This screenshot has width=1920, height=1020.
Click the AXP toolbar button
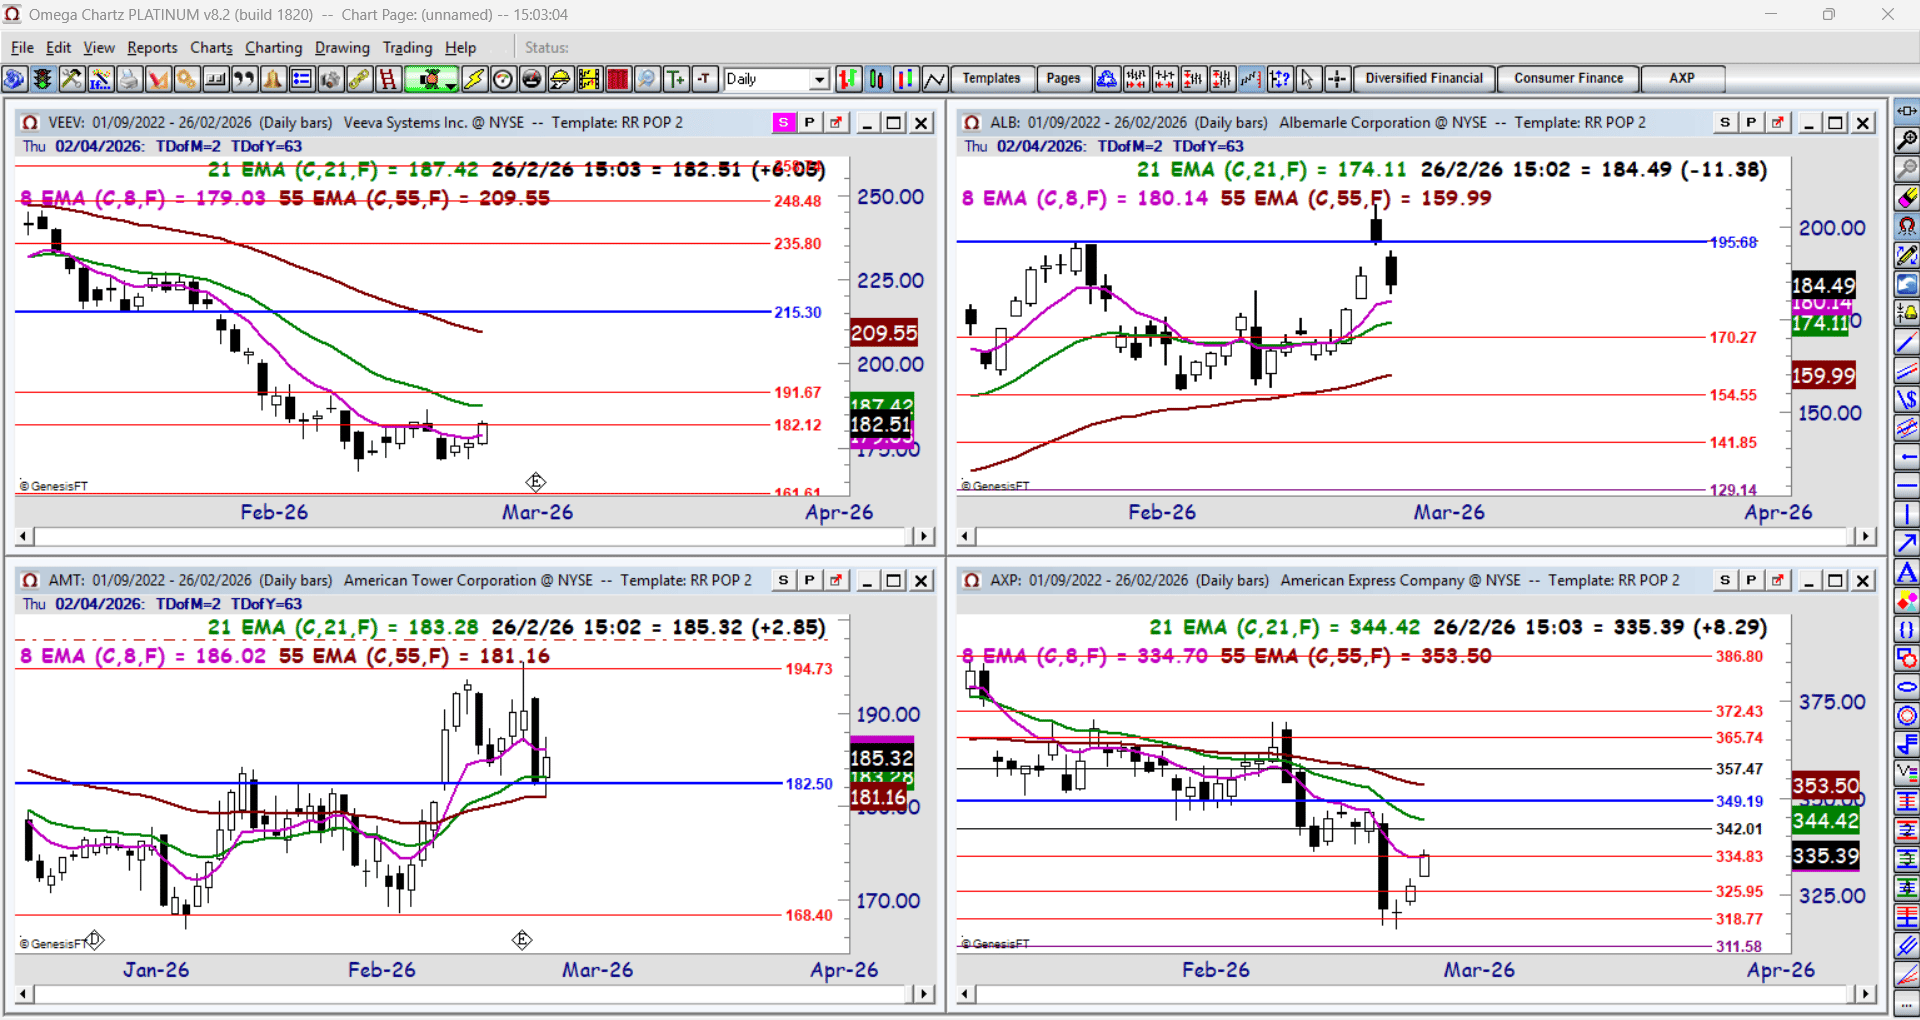tap(1682, 78)
